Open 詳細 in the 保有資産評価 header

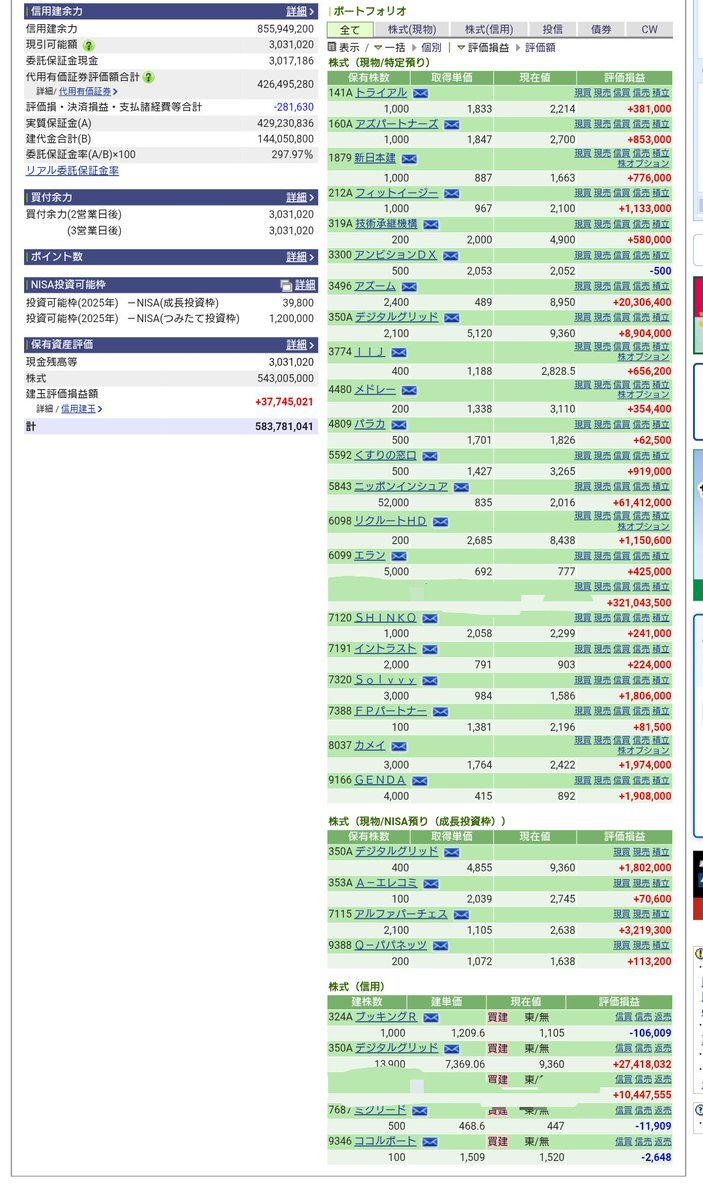point(299,344)
